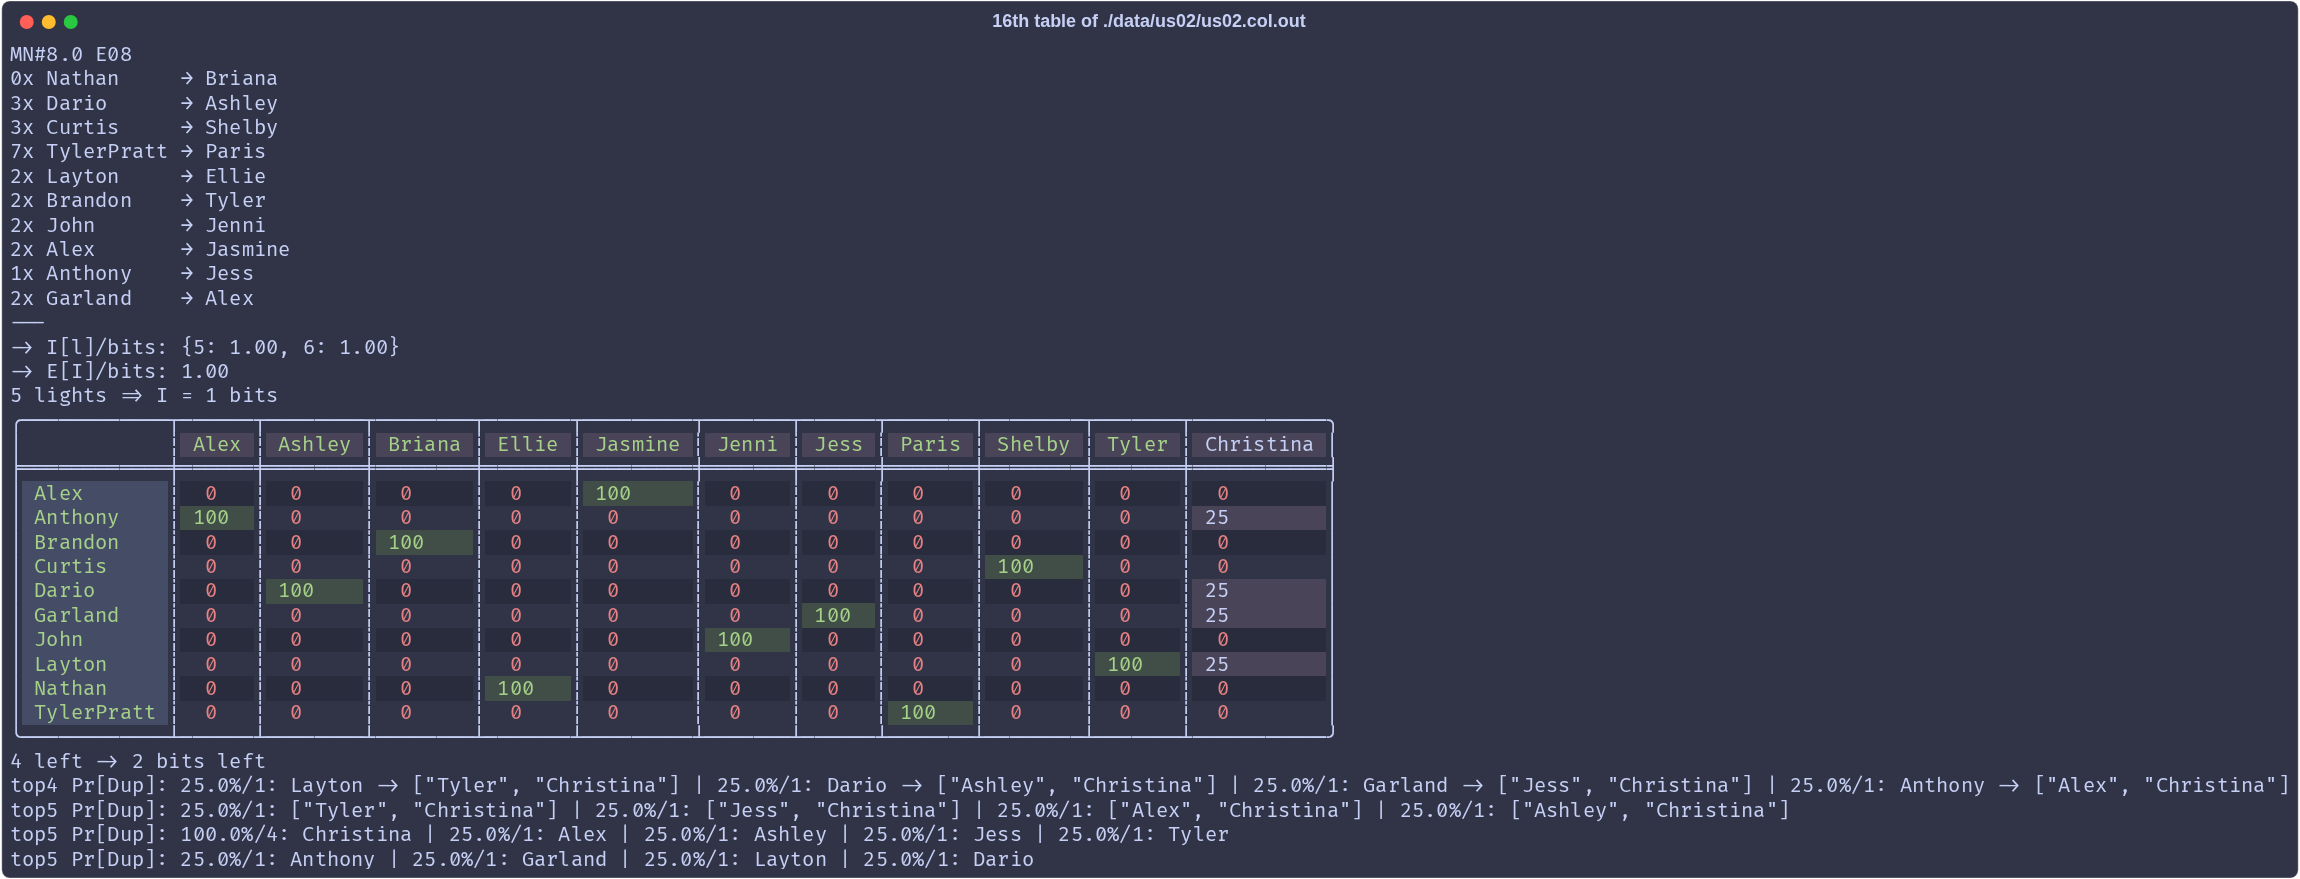
Task: Click the 100 cell in the Brandon row
Action: click(424, 542)
